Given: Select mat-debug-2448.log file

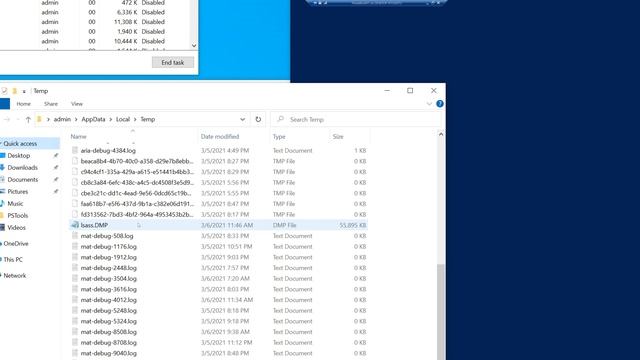Looking at the screenshot, I should (218, 268).
